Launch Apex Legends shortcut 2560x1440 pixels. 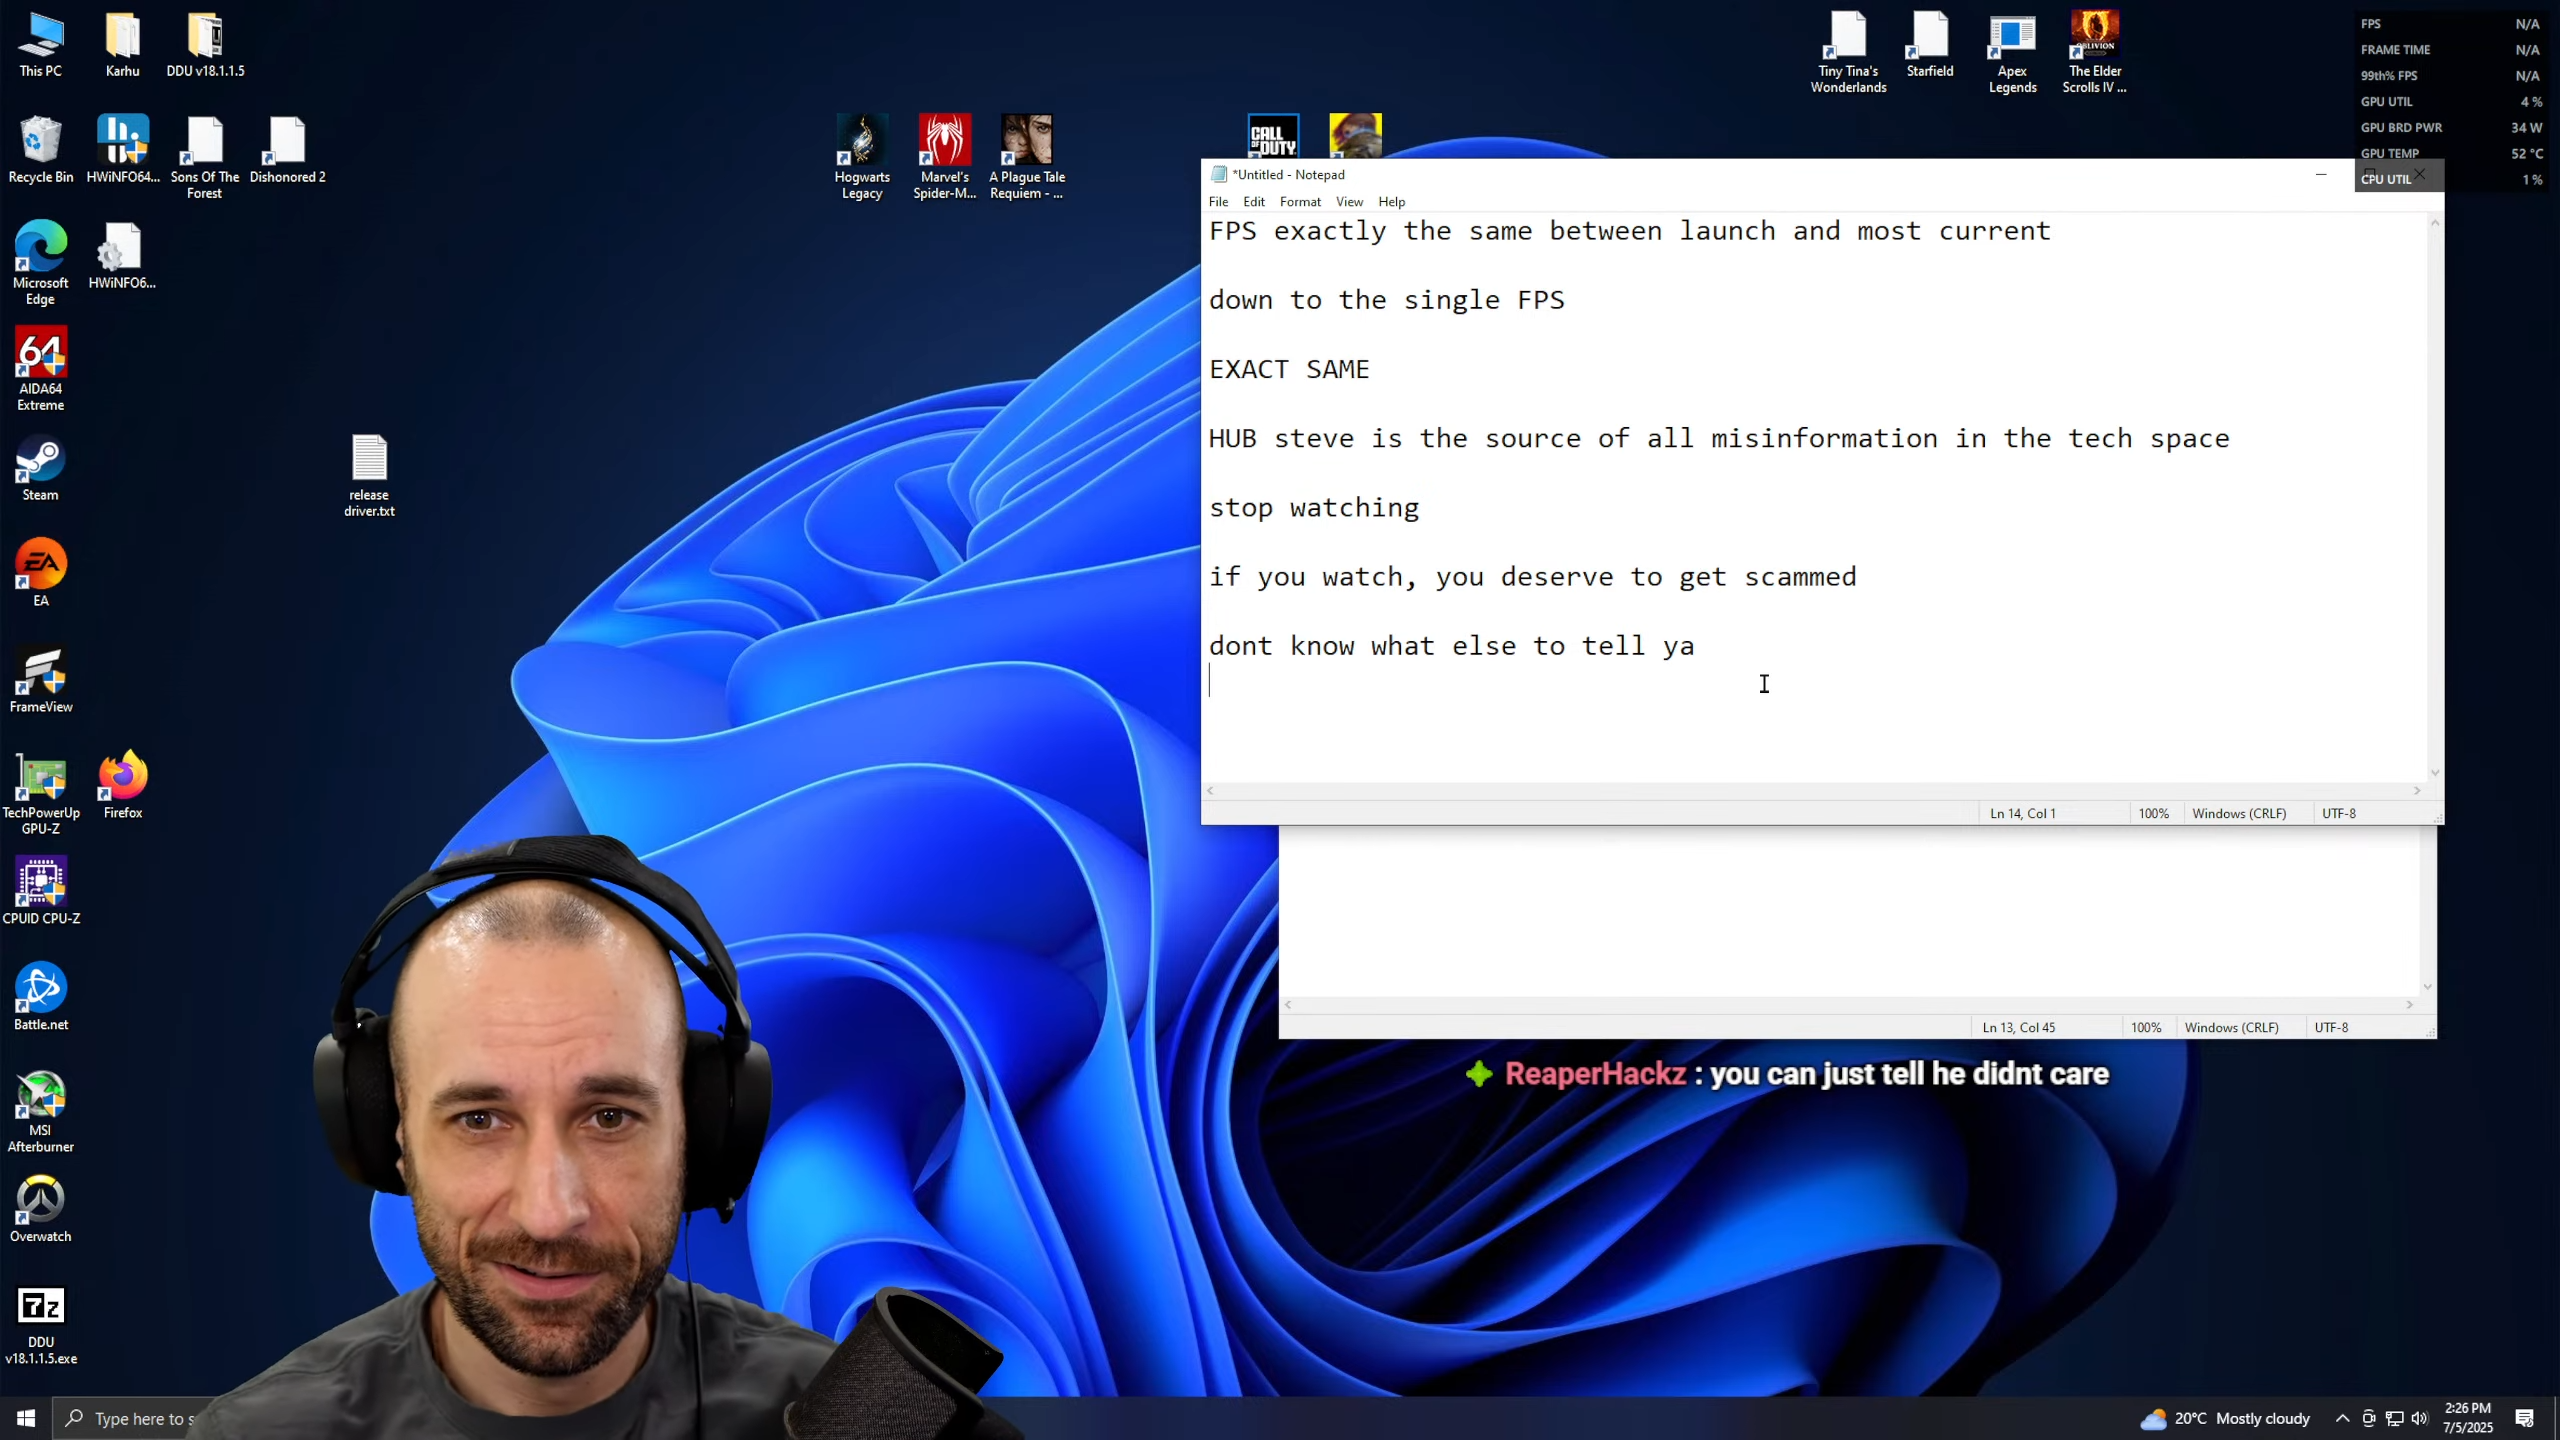[x=2012, y=52]
